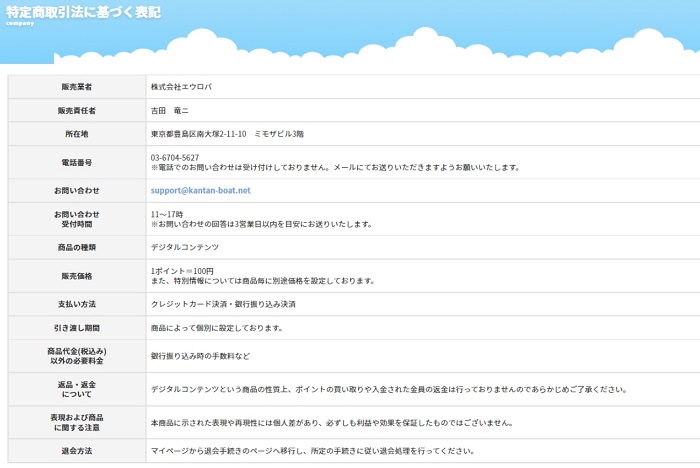Click the 11〜17時 reception hours text

pyautogui.click(x=167, y=215)
